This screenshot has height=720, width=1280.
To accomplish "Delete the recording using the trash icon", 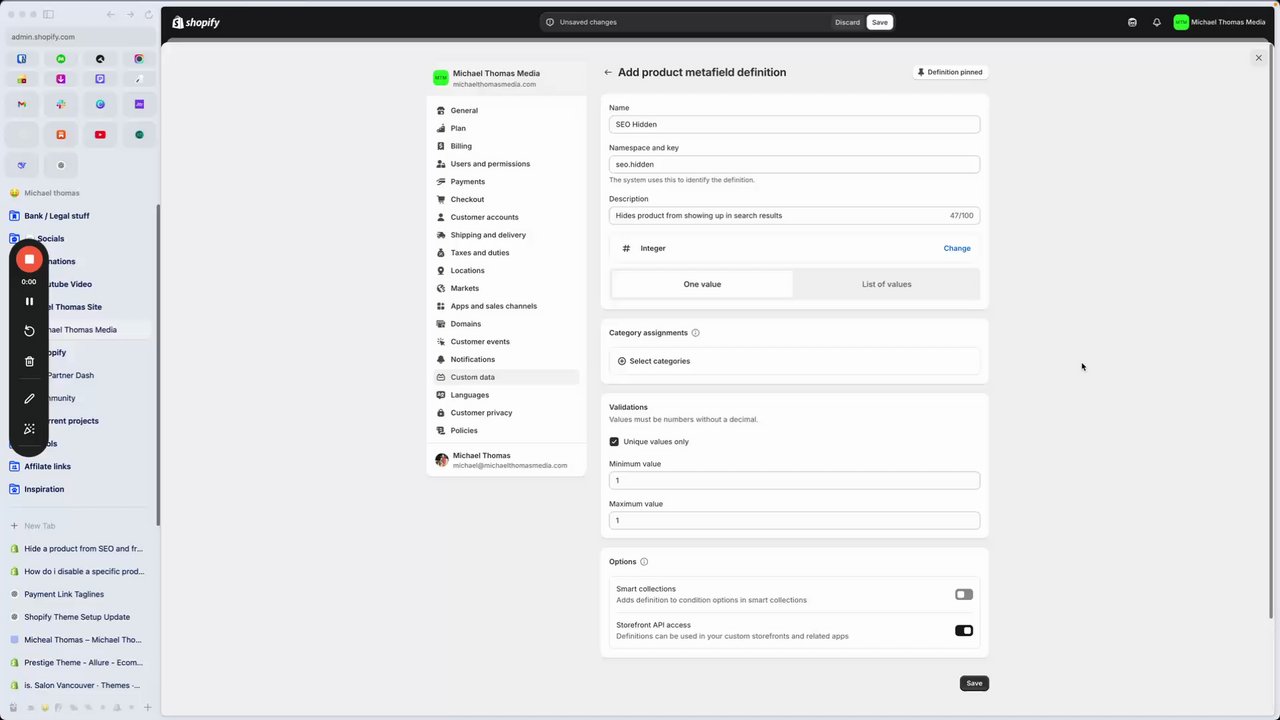I will (29, 361).
